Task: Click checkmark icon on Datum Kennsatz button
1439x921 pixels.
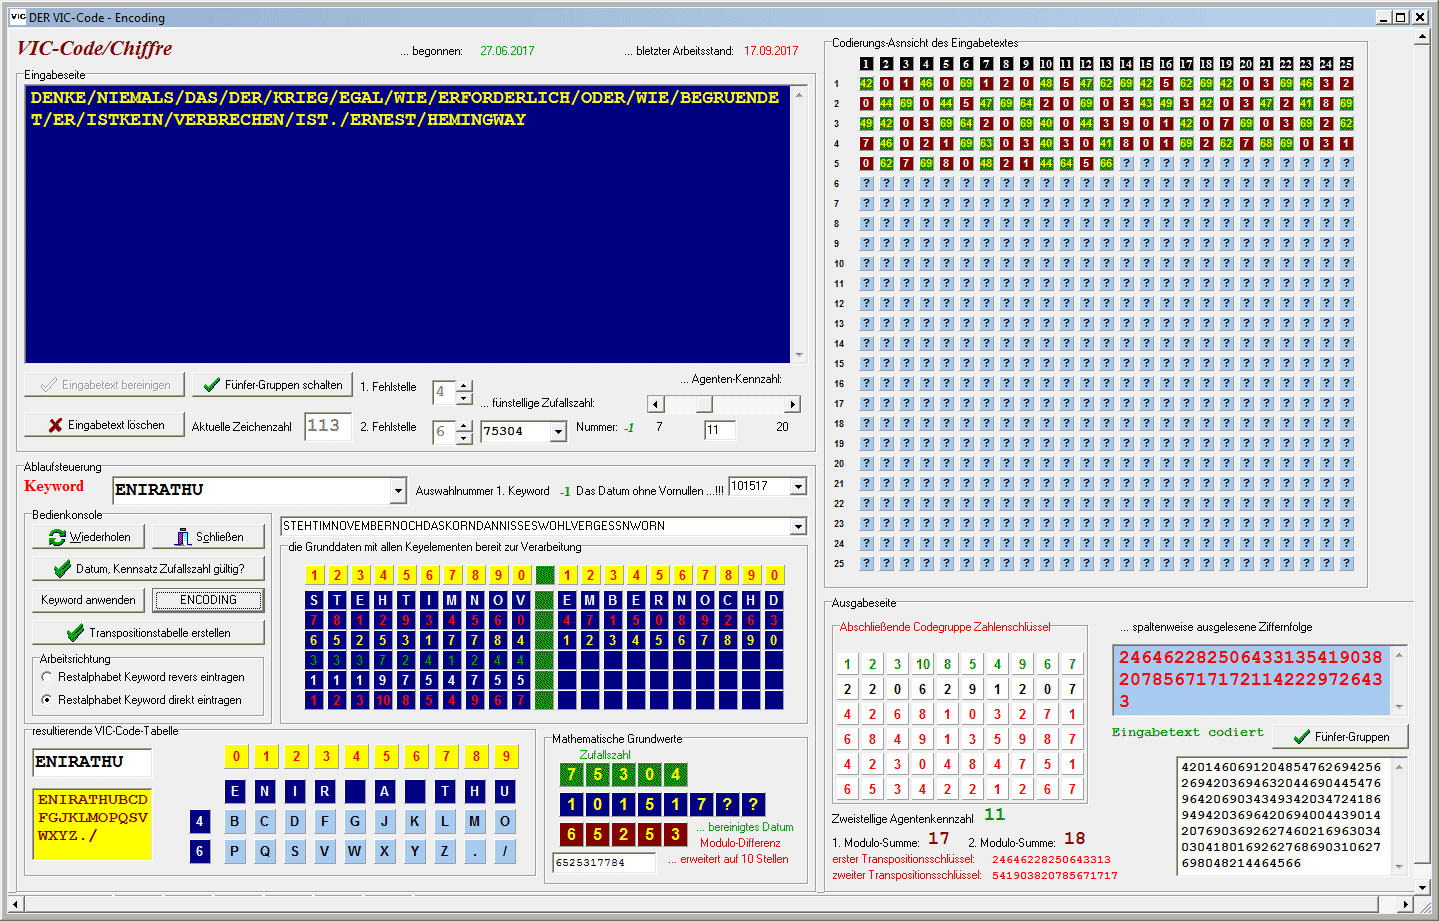Action: point(62,569)
